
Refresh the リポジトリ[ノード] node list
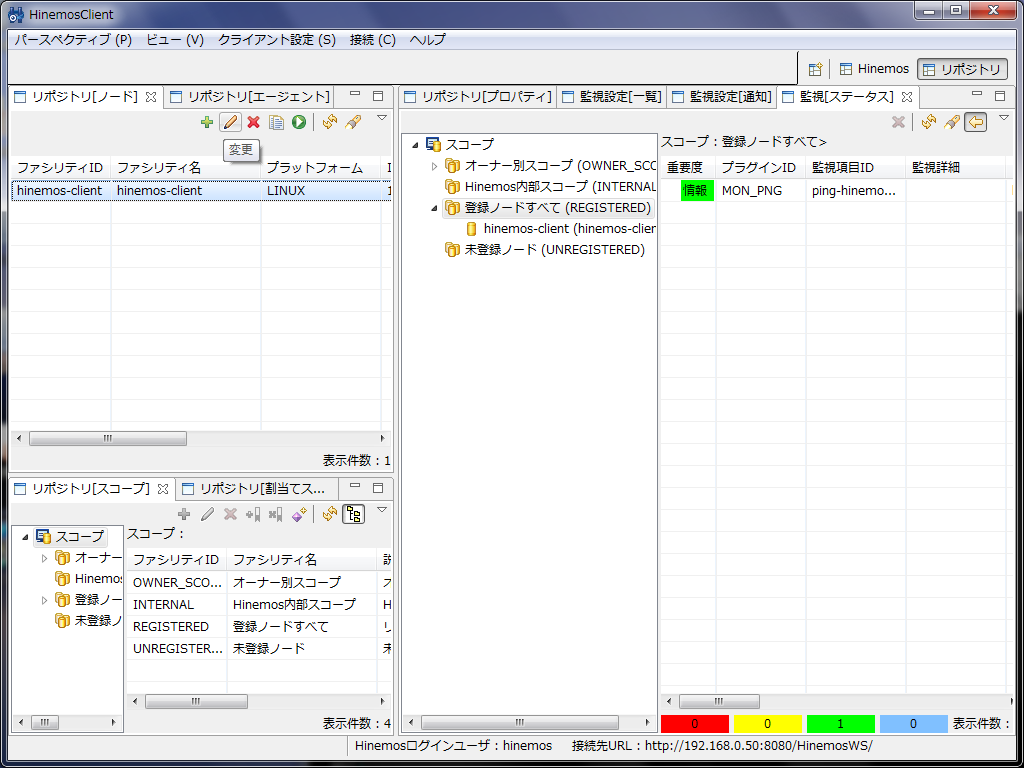pos(330,122)
